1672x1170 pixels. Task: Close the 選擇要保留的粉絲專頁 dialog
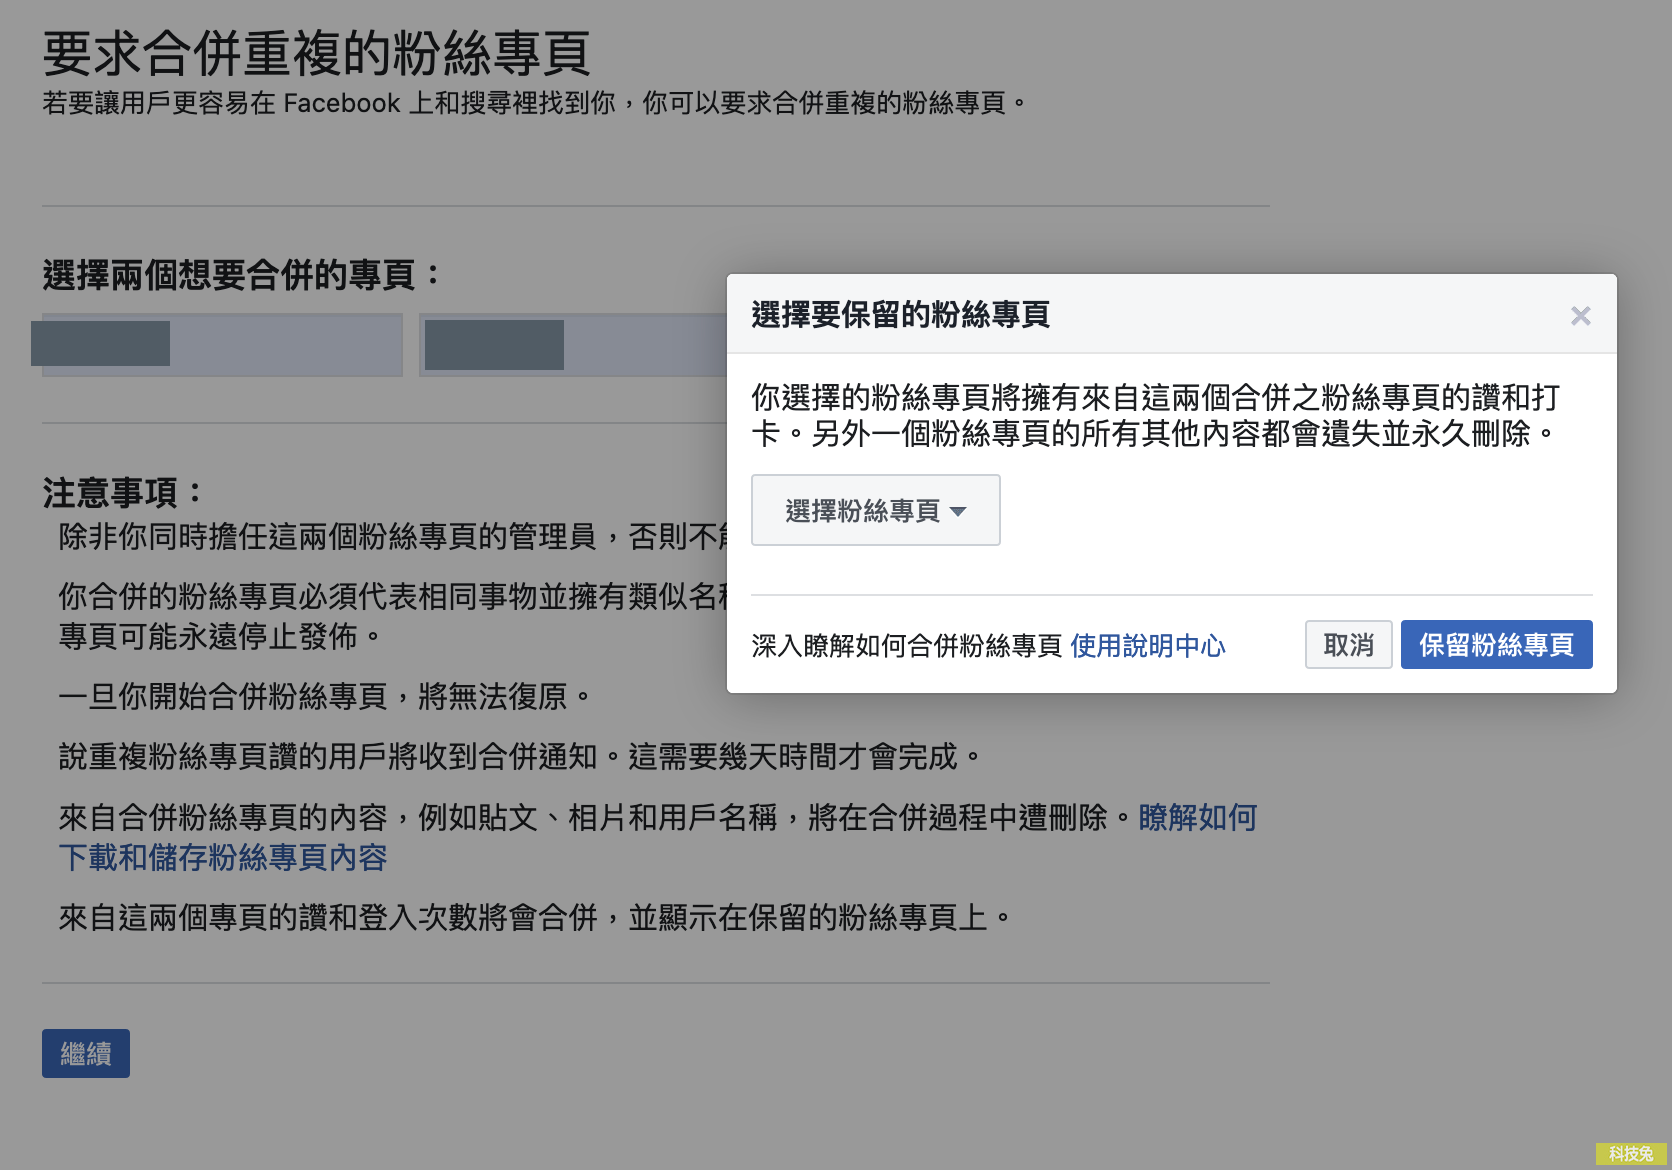point(1580,316)
